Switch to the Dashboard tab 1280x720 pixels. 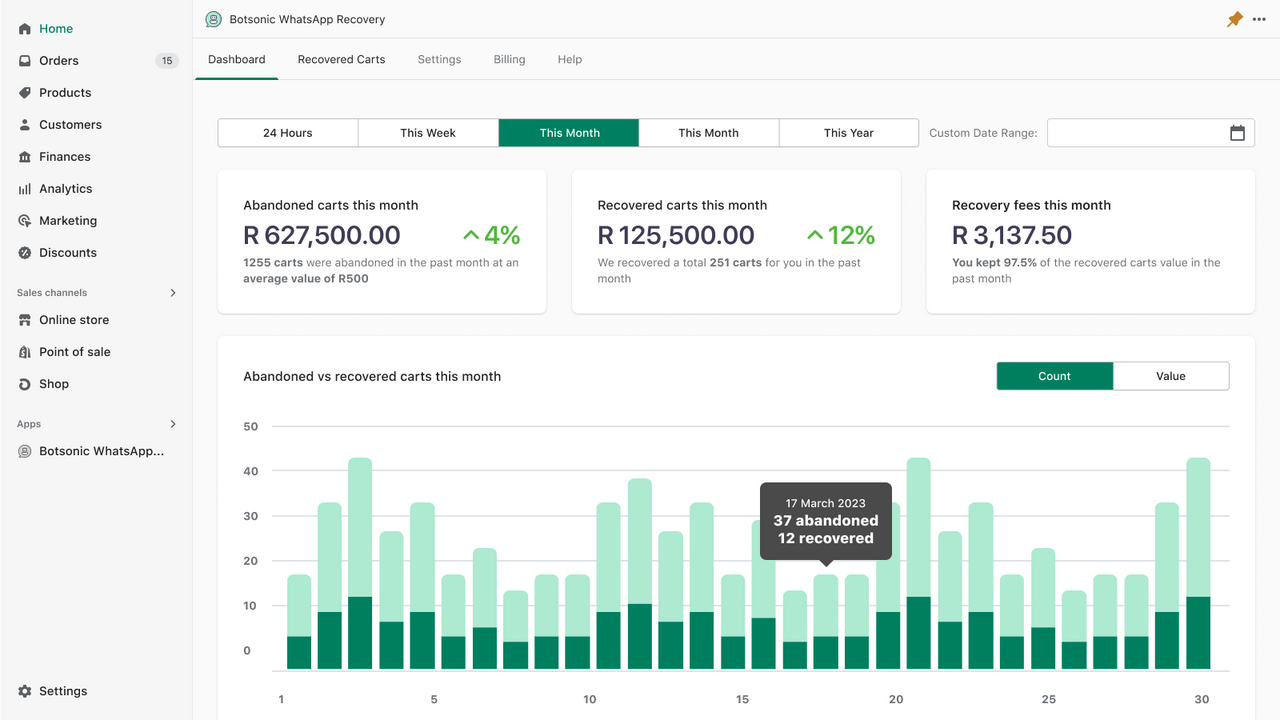[x=237, y=60]
